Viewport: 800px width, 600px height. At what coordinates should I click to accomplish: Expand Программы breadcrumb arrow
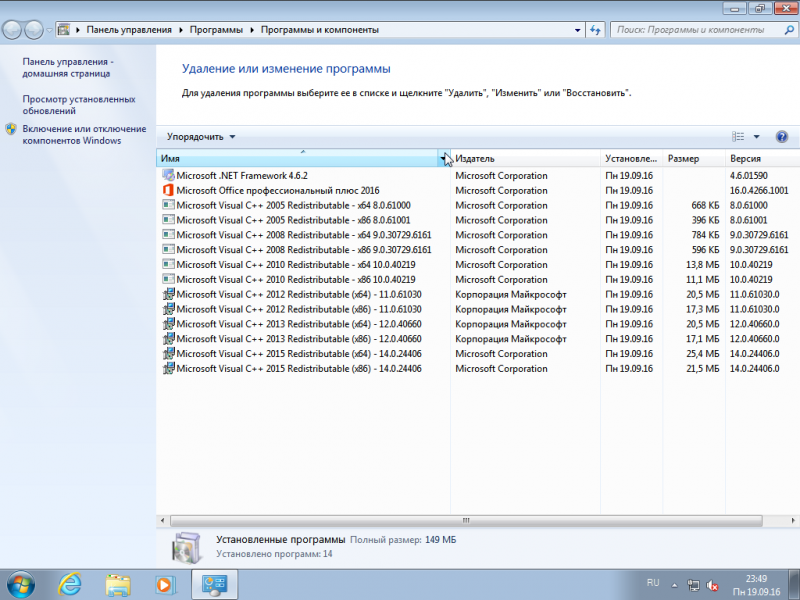252,30
